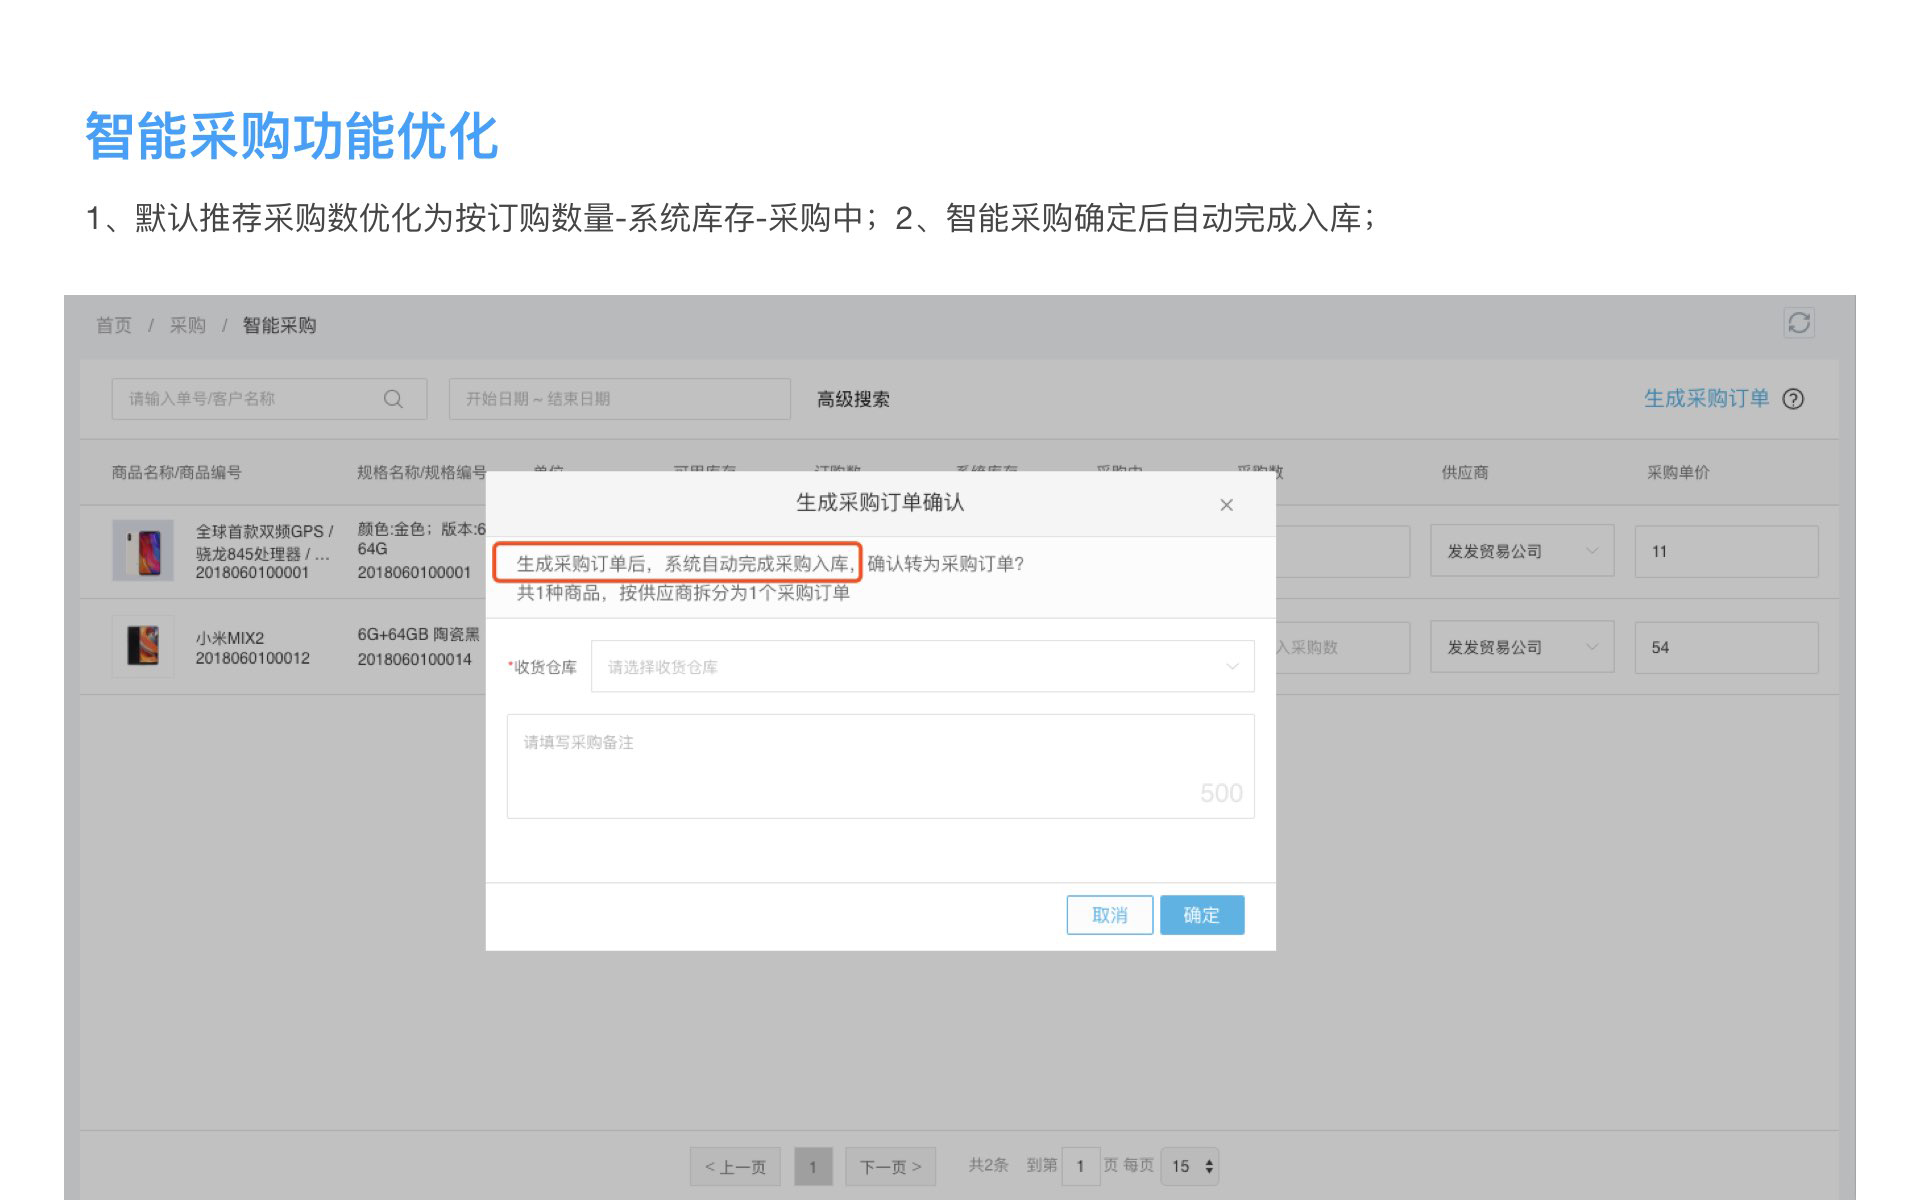Click the date range field
This screenshot has height=1200, width=1920.
pos(618,399)
